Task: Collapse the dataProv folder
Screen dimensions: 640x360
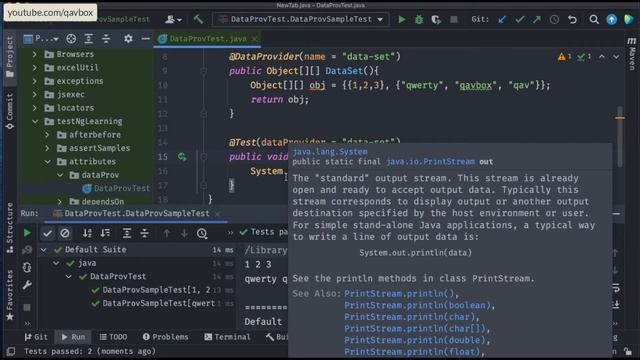Action: (60, 175)
